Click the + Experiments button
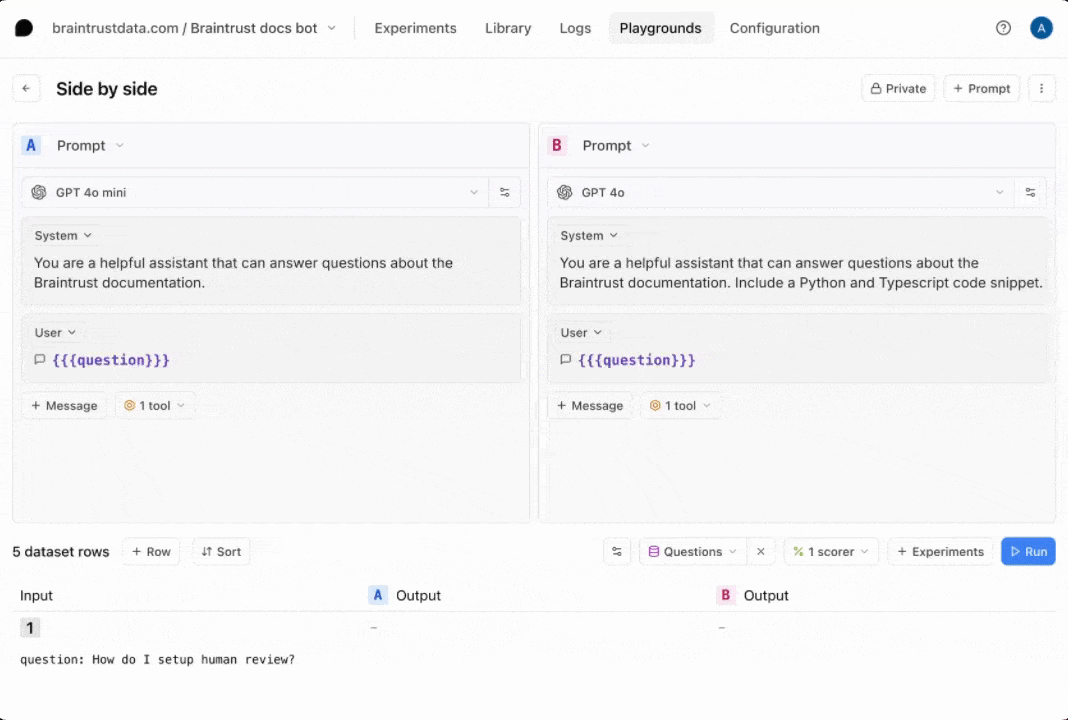1068x720 pixels. 941,552
